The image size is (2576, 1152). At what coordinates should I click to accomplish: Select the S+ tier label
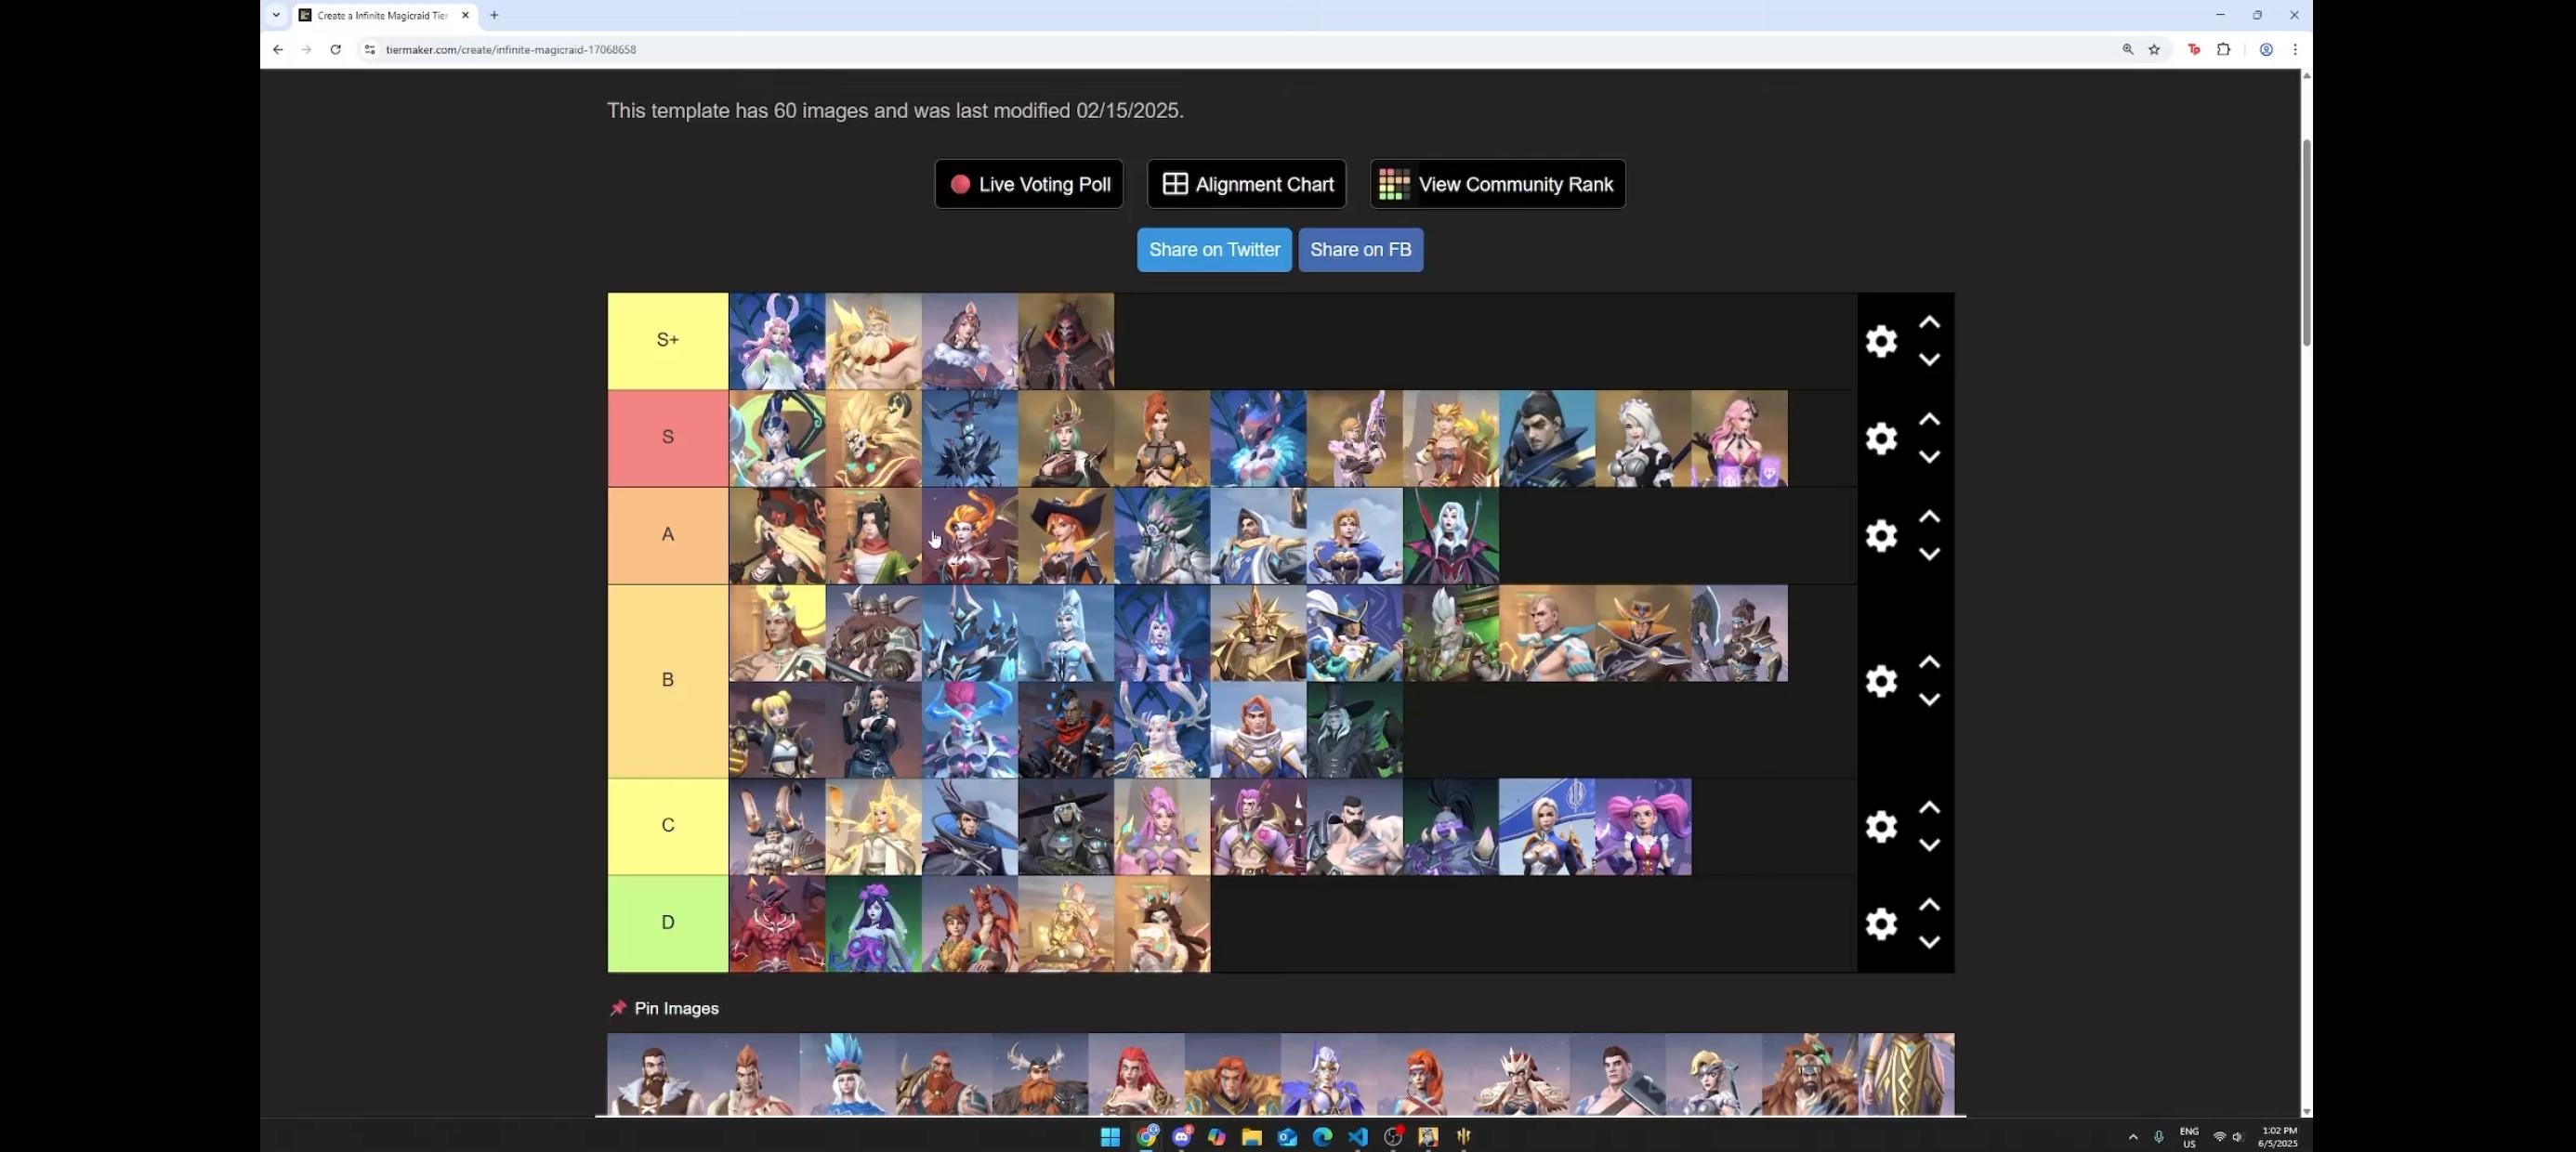click(x=668, y=341)
